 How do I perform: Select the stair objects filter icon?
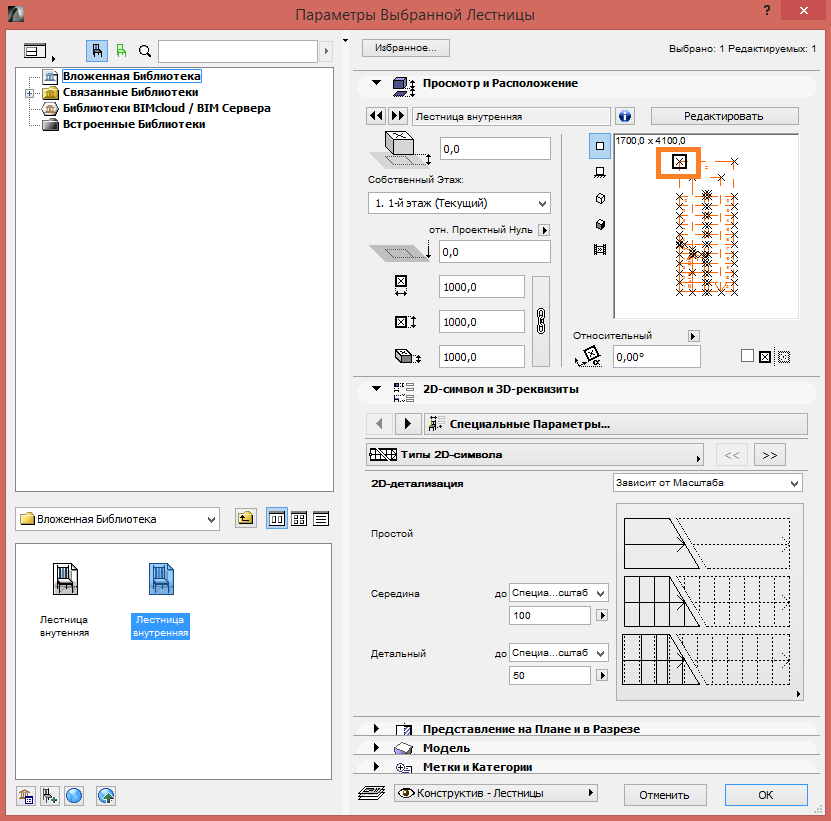(x=97, y=51)
